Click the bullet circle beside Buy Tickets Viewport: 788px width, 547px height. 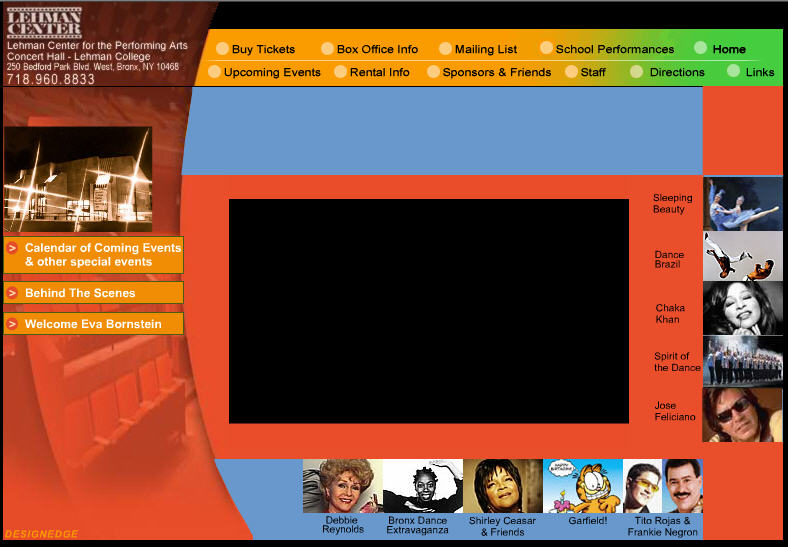click(x=222, y=49)
